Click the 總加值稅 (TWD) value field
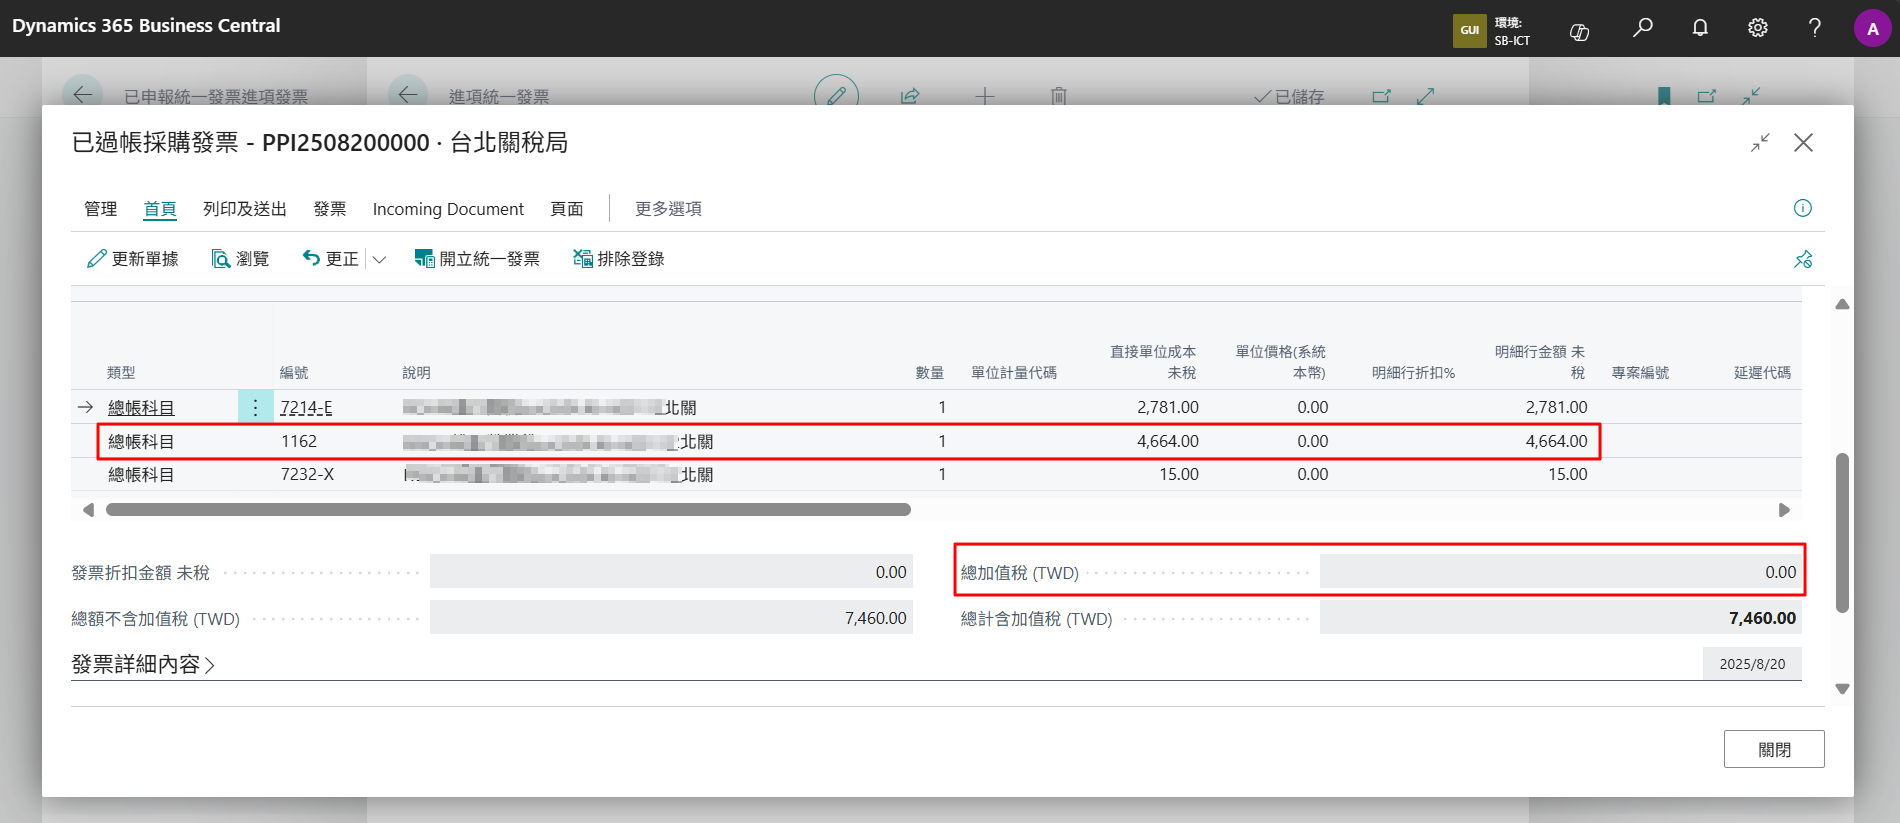The height and width of the screenshot is (823, 1900). click(1561, 572)
